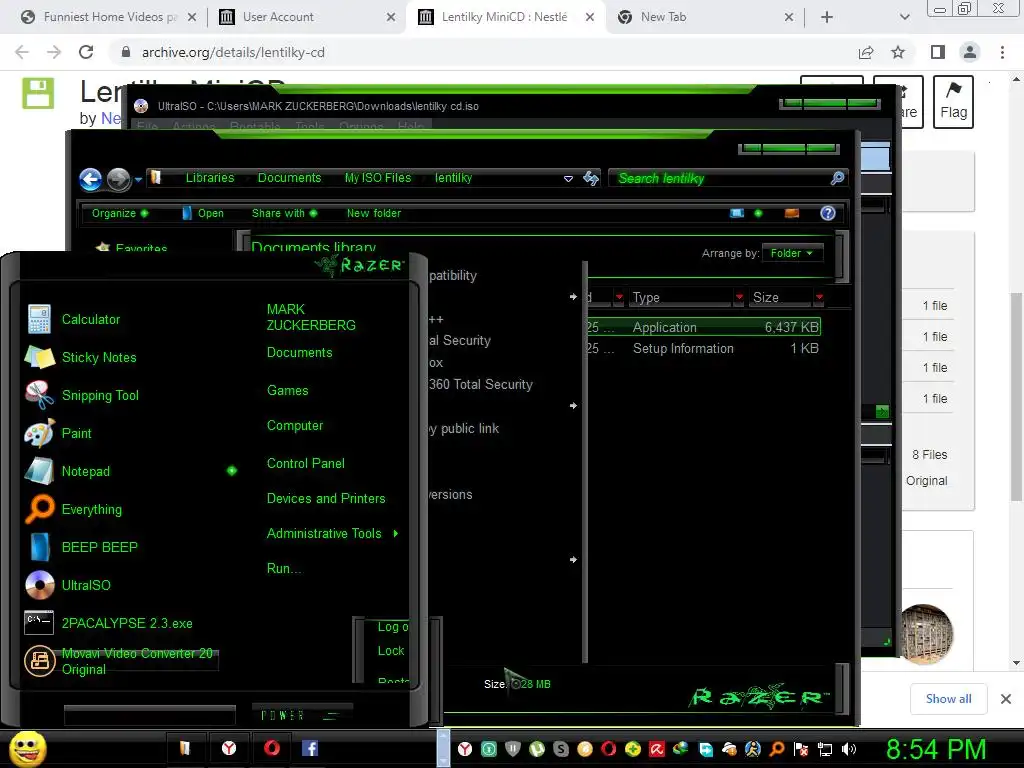This screenshot has width=1024, height=768.
Task: Click the Yandex pinned taskbar button
Action: coord(229,748)
